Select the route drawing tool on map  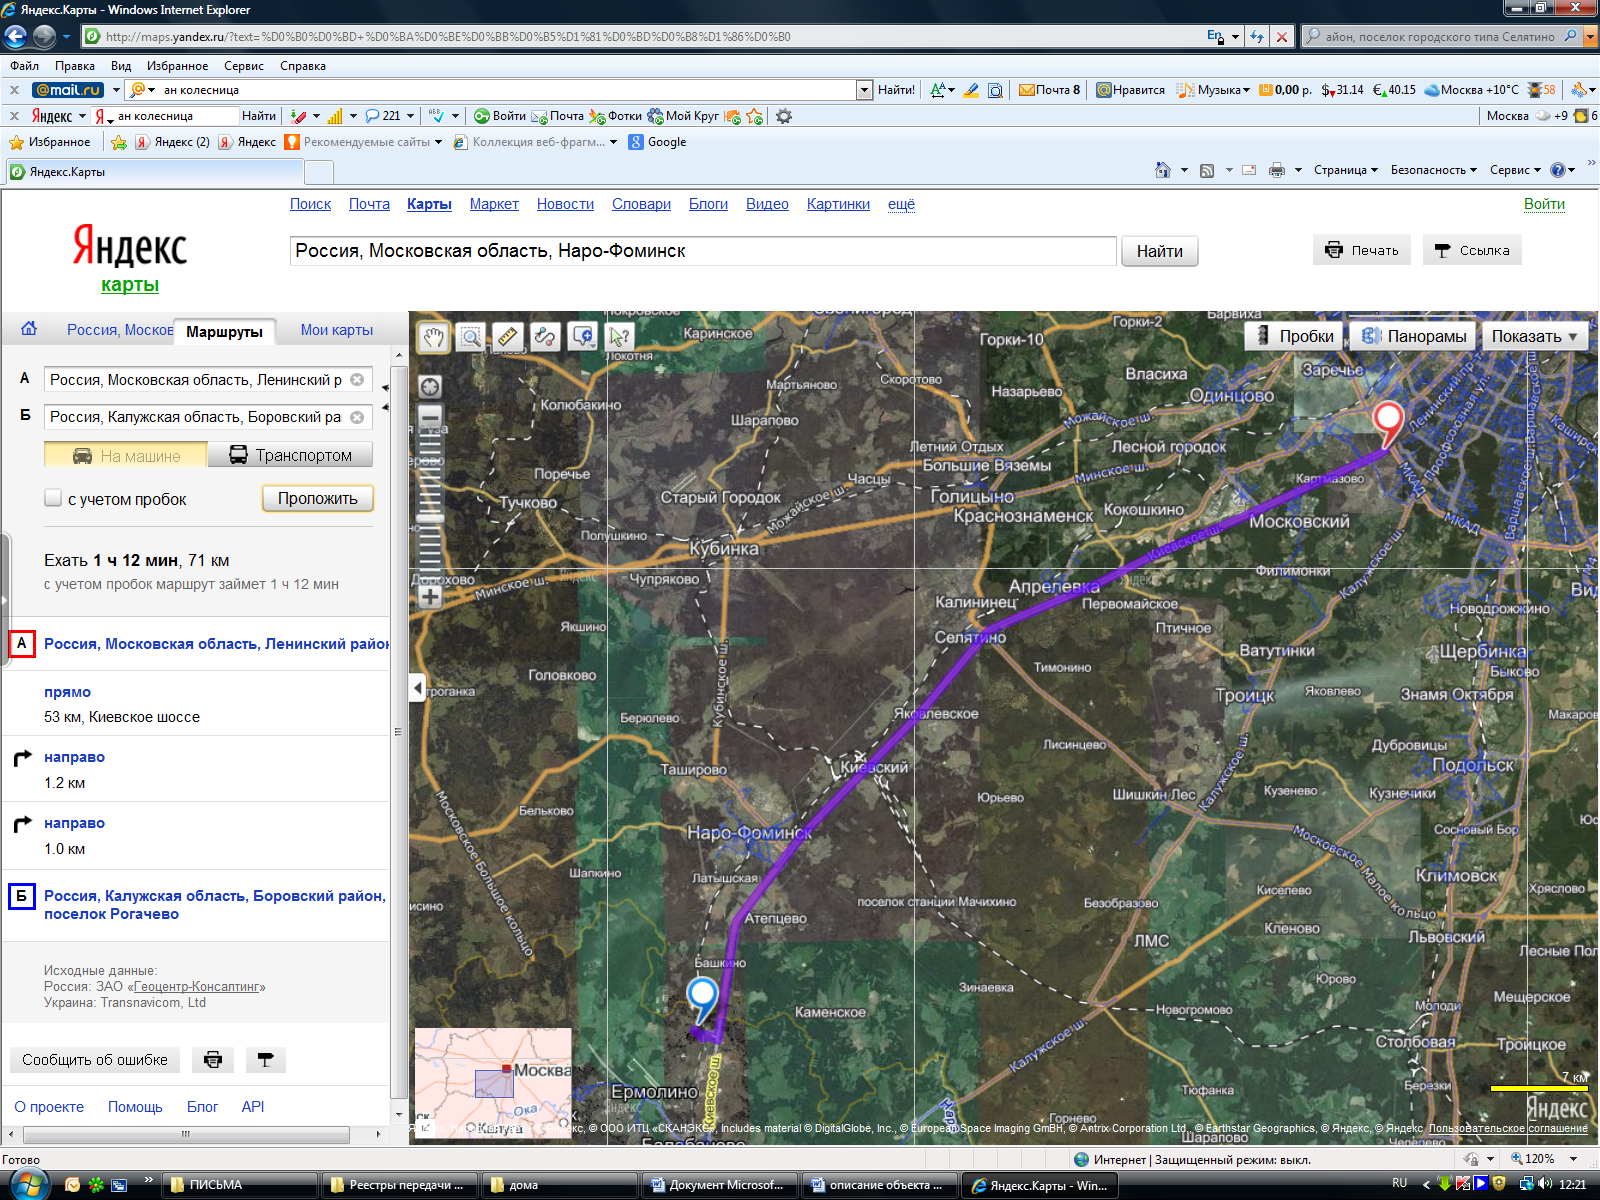coord(544,337)
